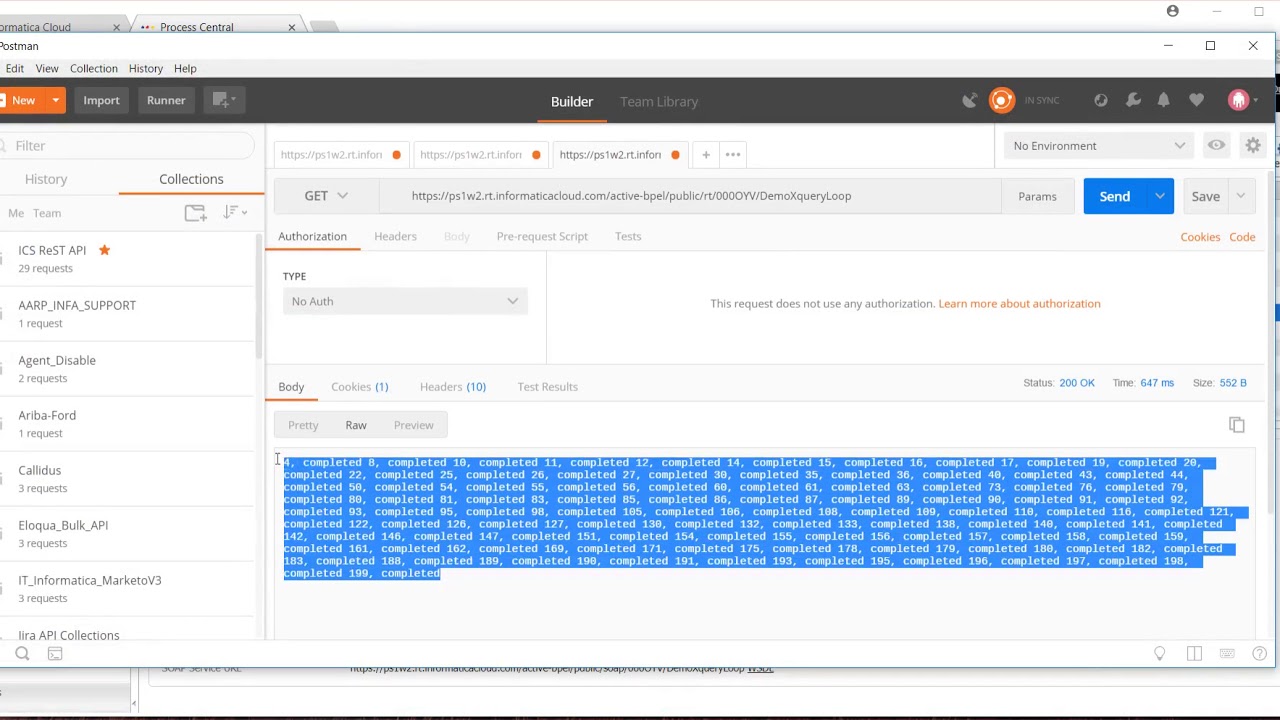Switch response view to Pretty
Viewport: 1280px width, 720px height.
(x=303, y=425)
